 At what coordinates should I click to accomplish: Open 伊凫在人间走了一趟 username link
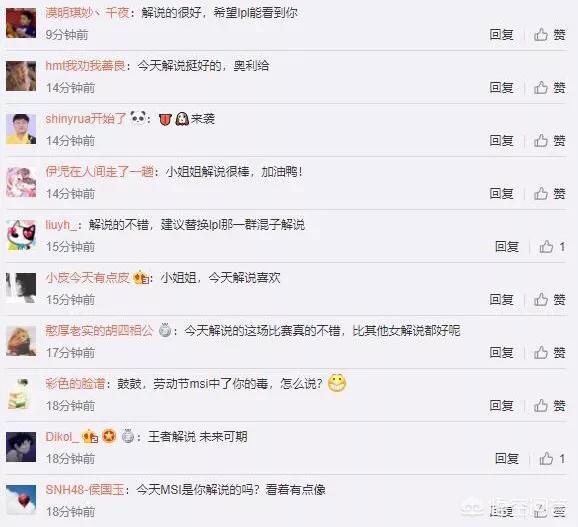pyautogui.click(x=100, y=172)
